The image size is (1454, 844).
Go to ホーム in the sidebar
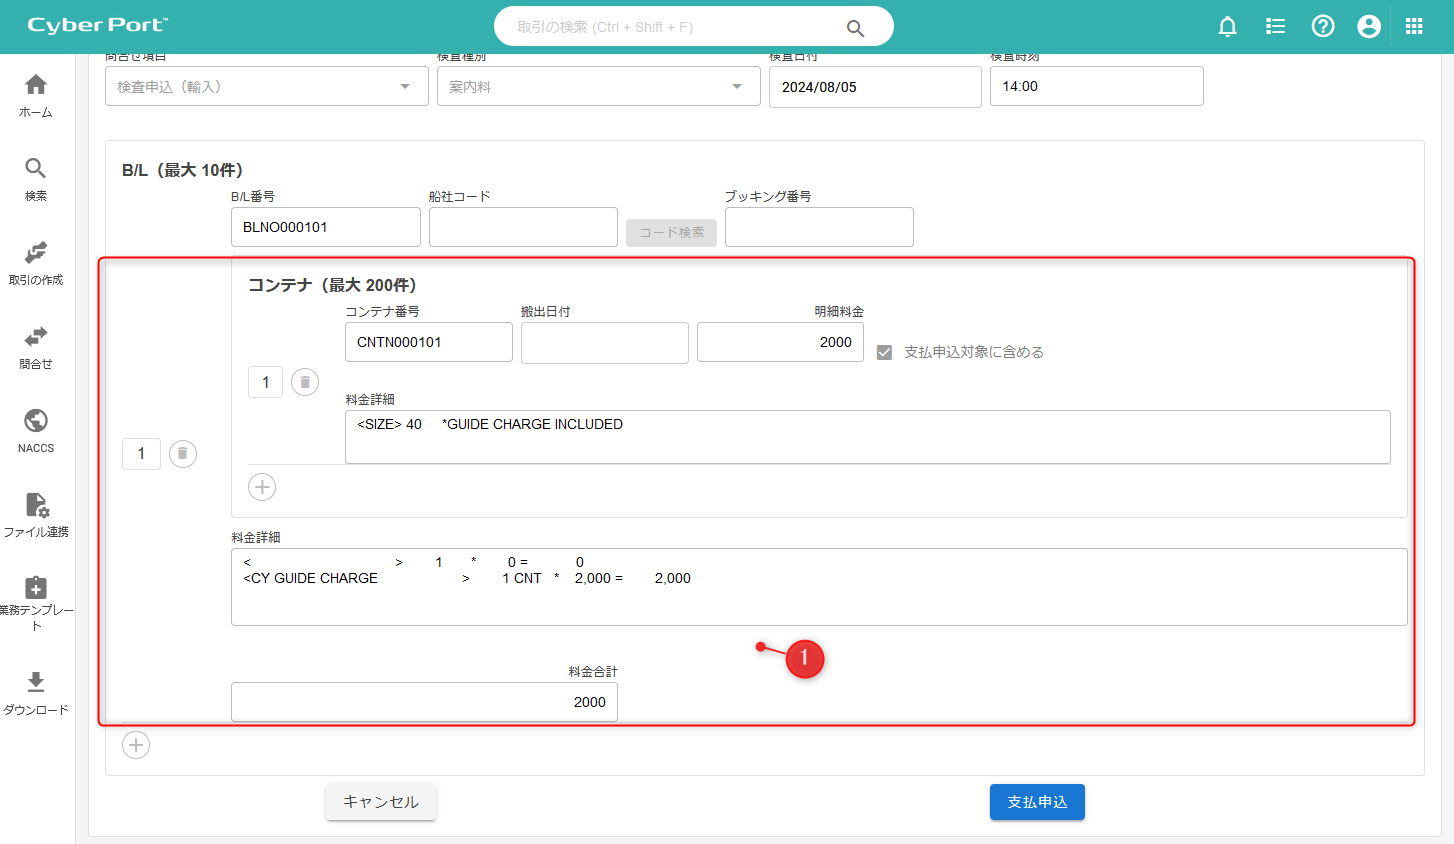(x=36, y=95)
